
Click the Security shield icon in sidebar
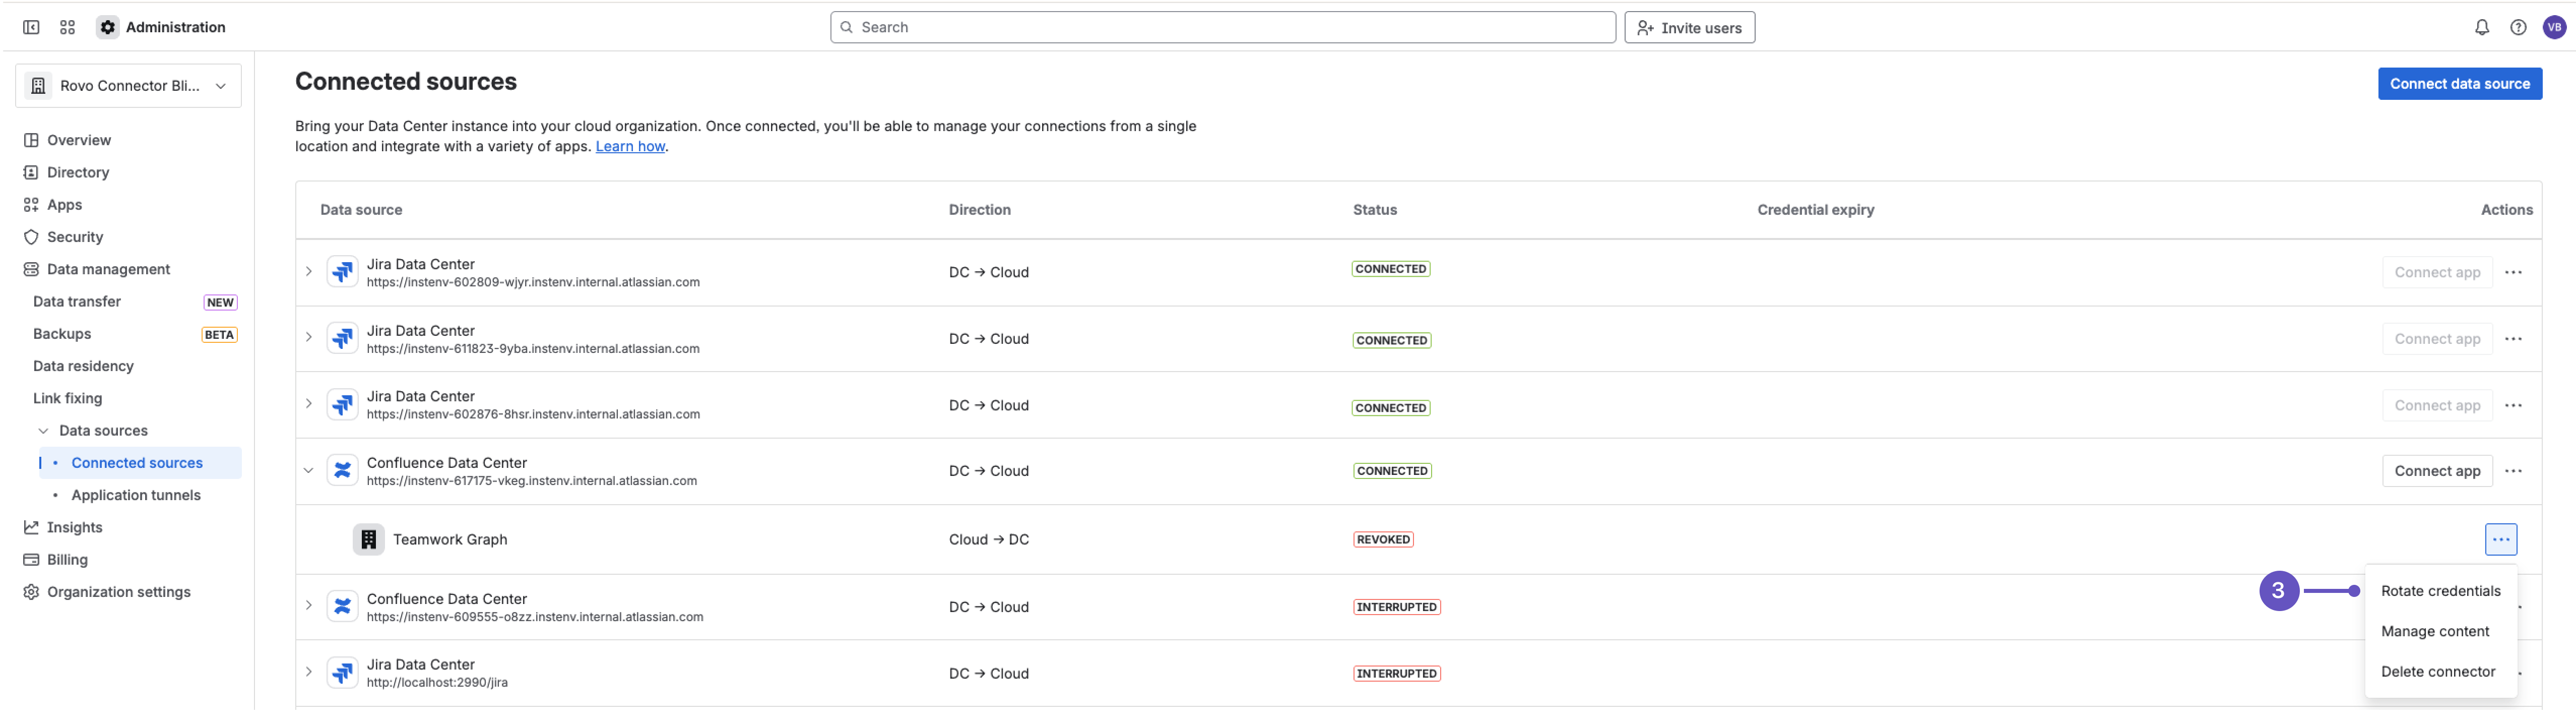point(31,237)
